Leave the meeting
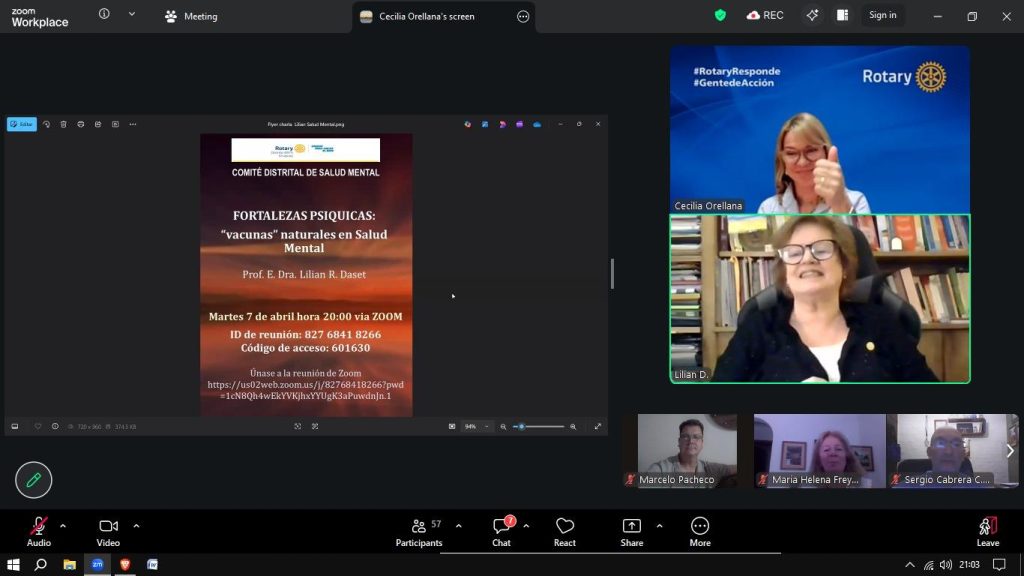Viewport: 1024px width, 576px height. (987, 531)
